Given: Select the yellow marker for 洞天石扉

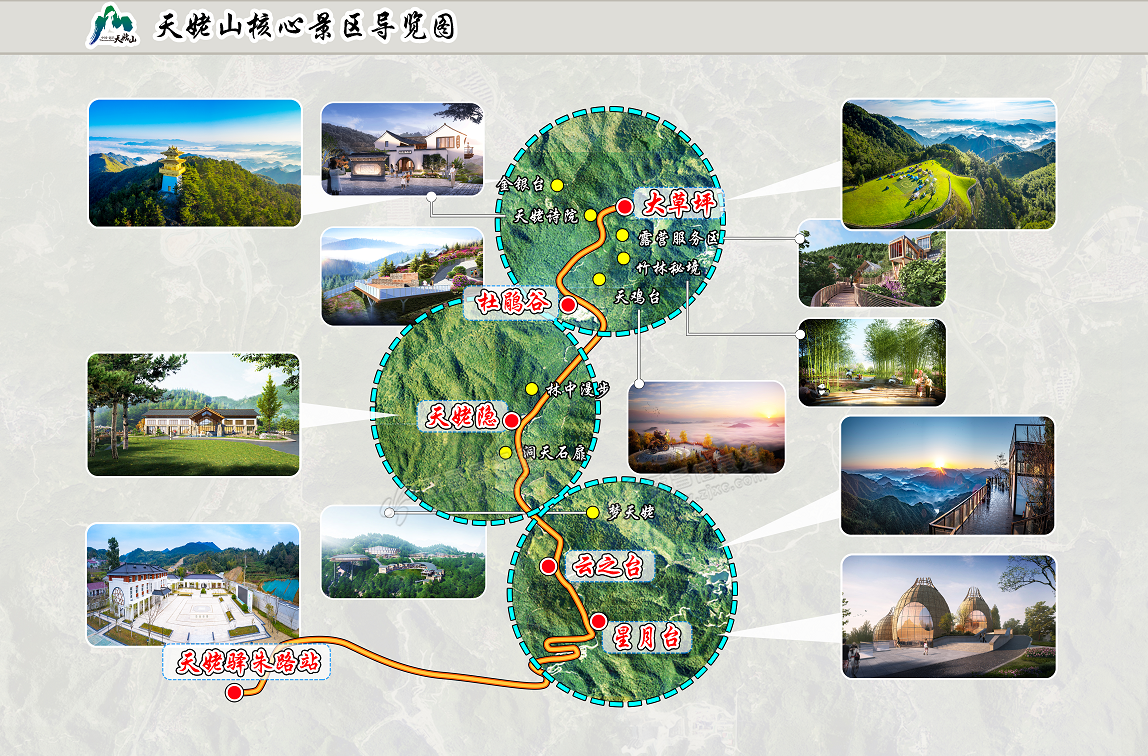Looking at the screenshot, I should tap(505, 452).
